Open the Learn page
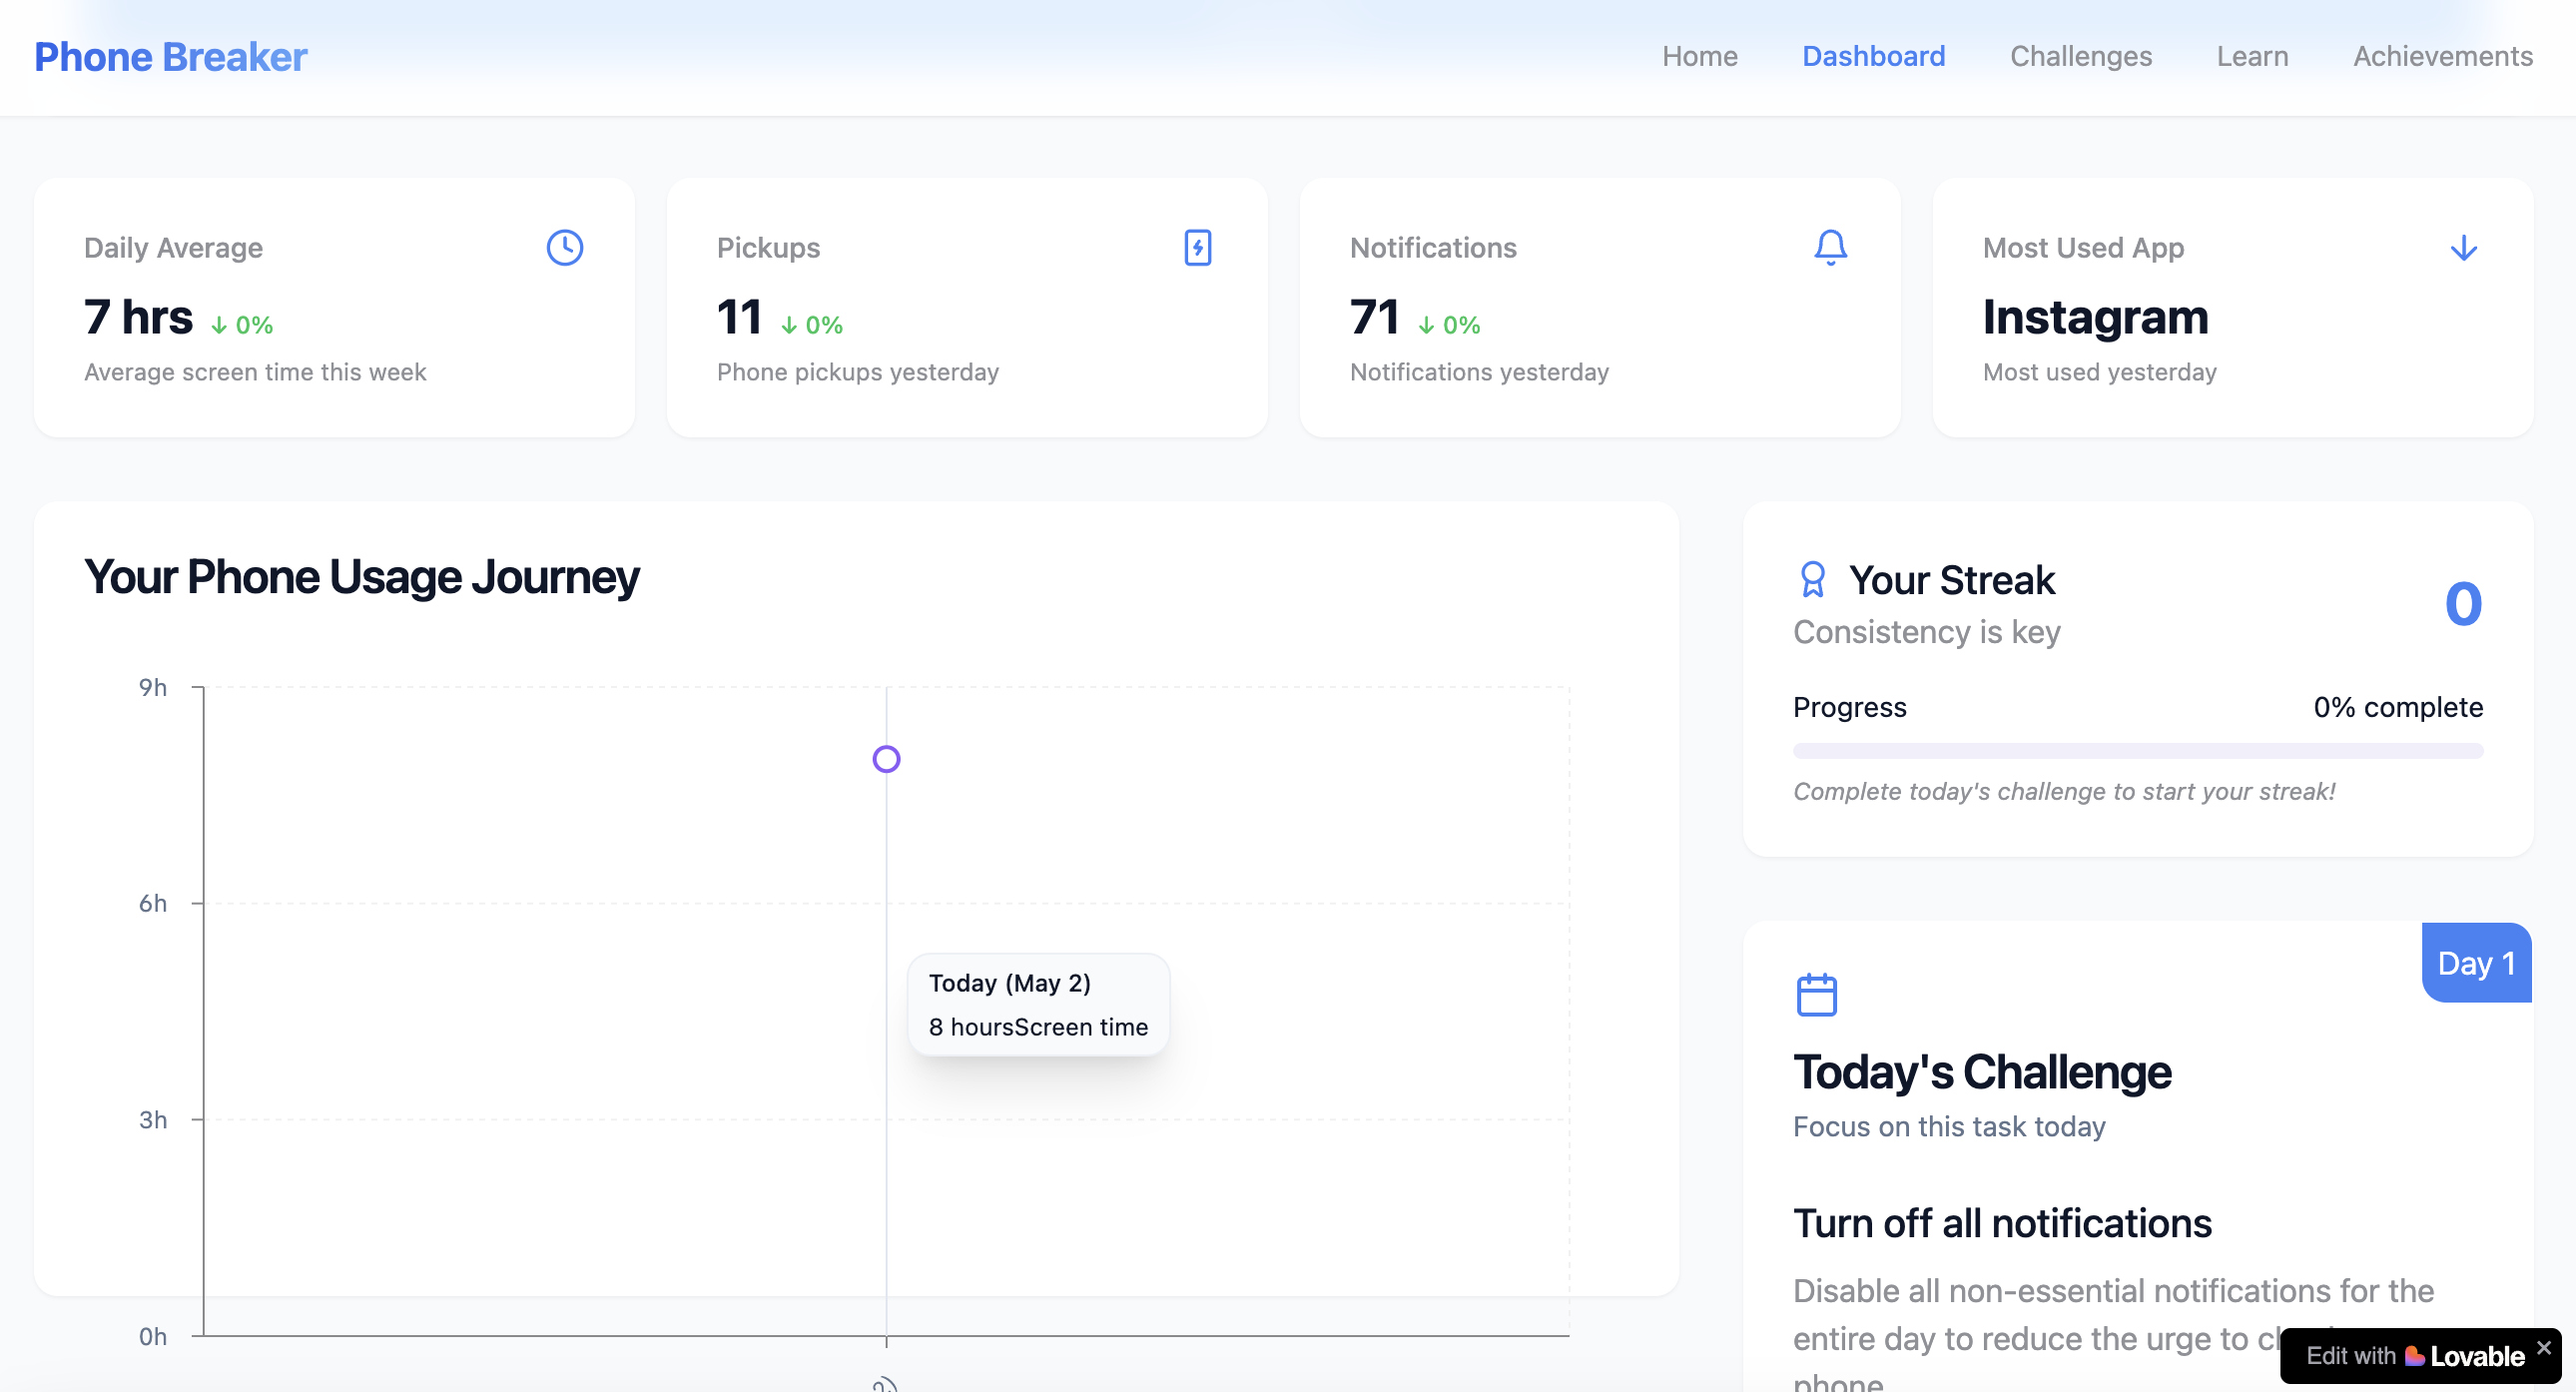This screenshot has width=2576, height=1392. 2251,56
